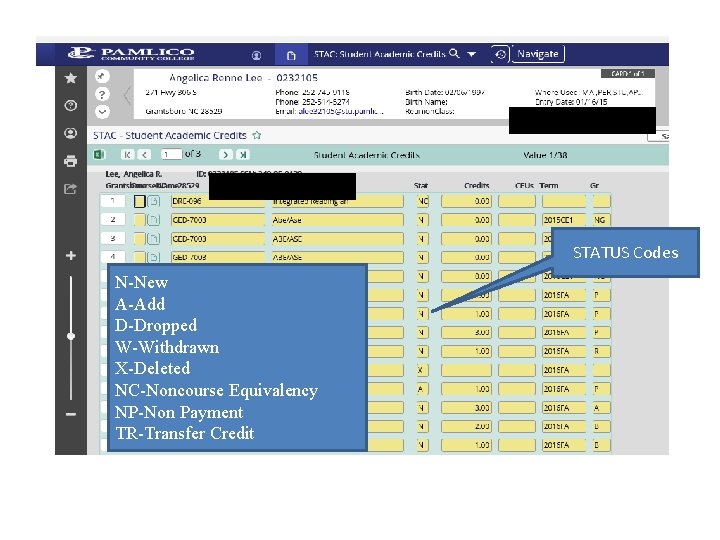Select row 1 yellow selection box

point(140,201)
